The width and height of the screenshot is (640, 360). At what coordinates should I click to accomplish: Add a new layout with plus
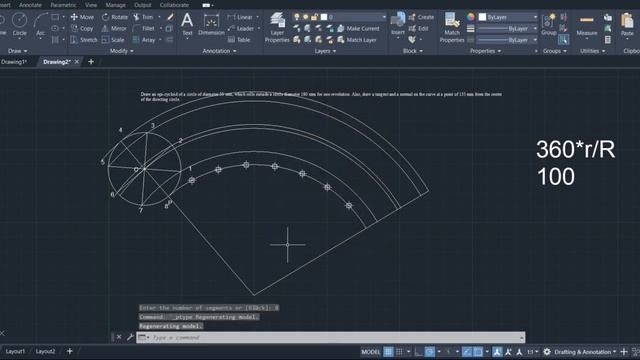pyautogui.click(x=70, y=351)
